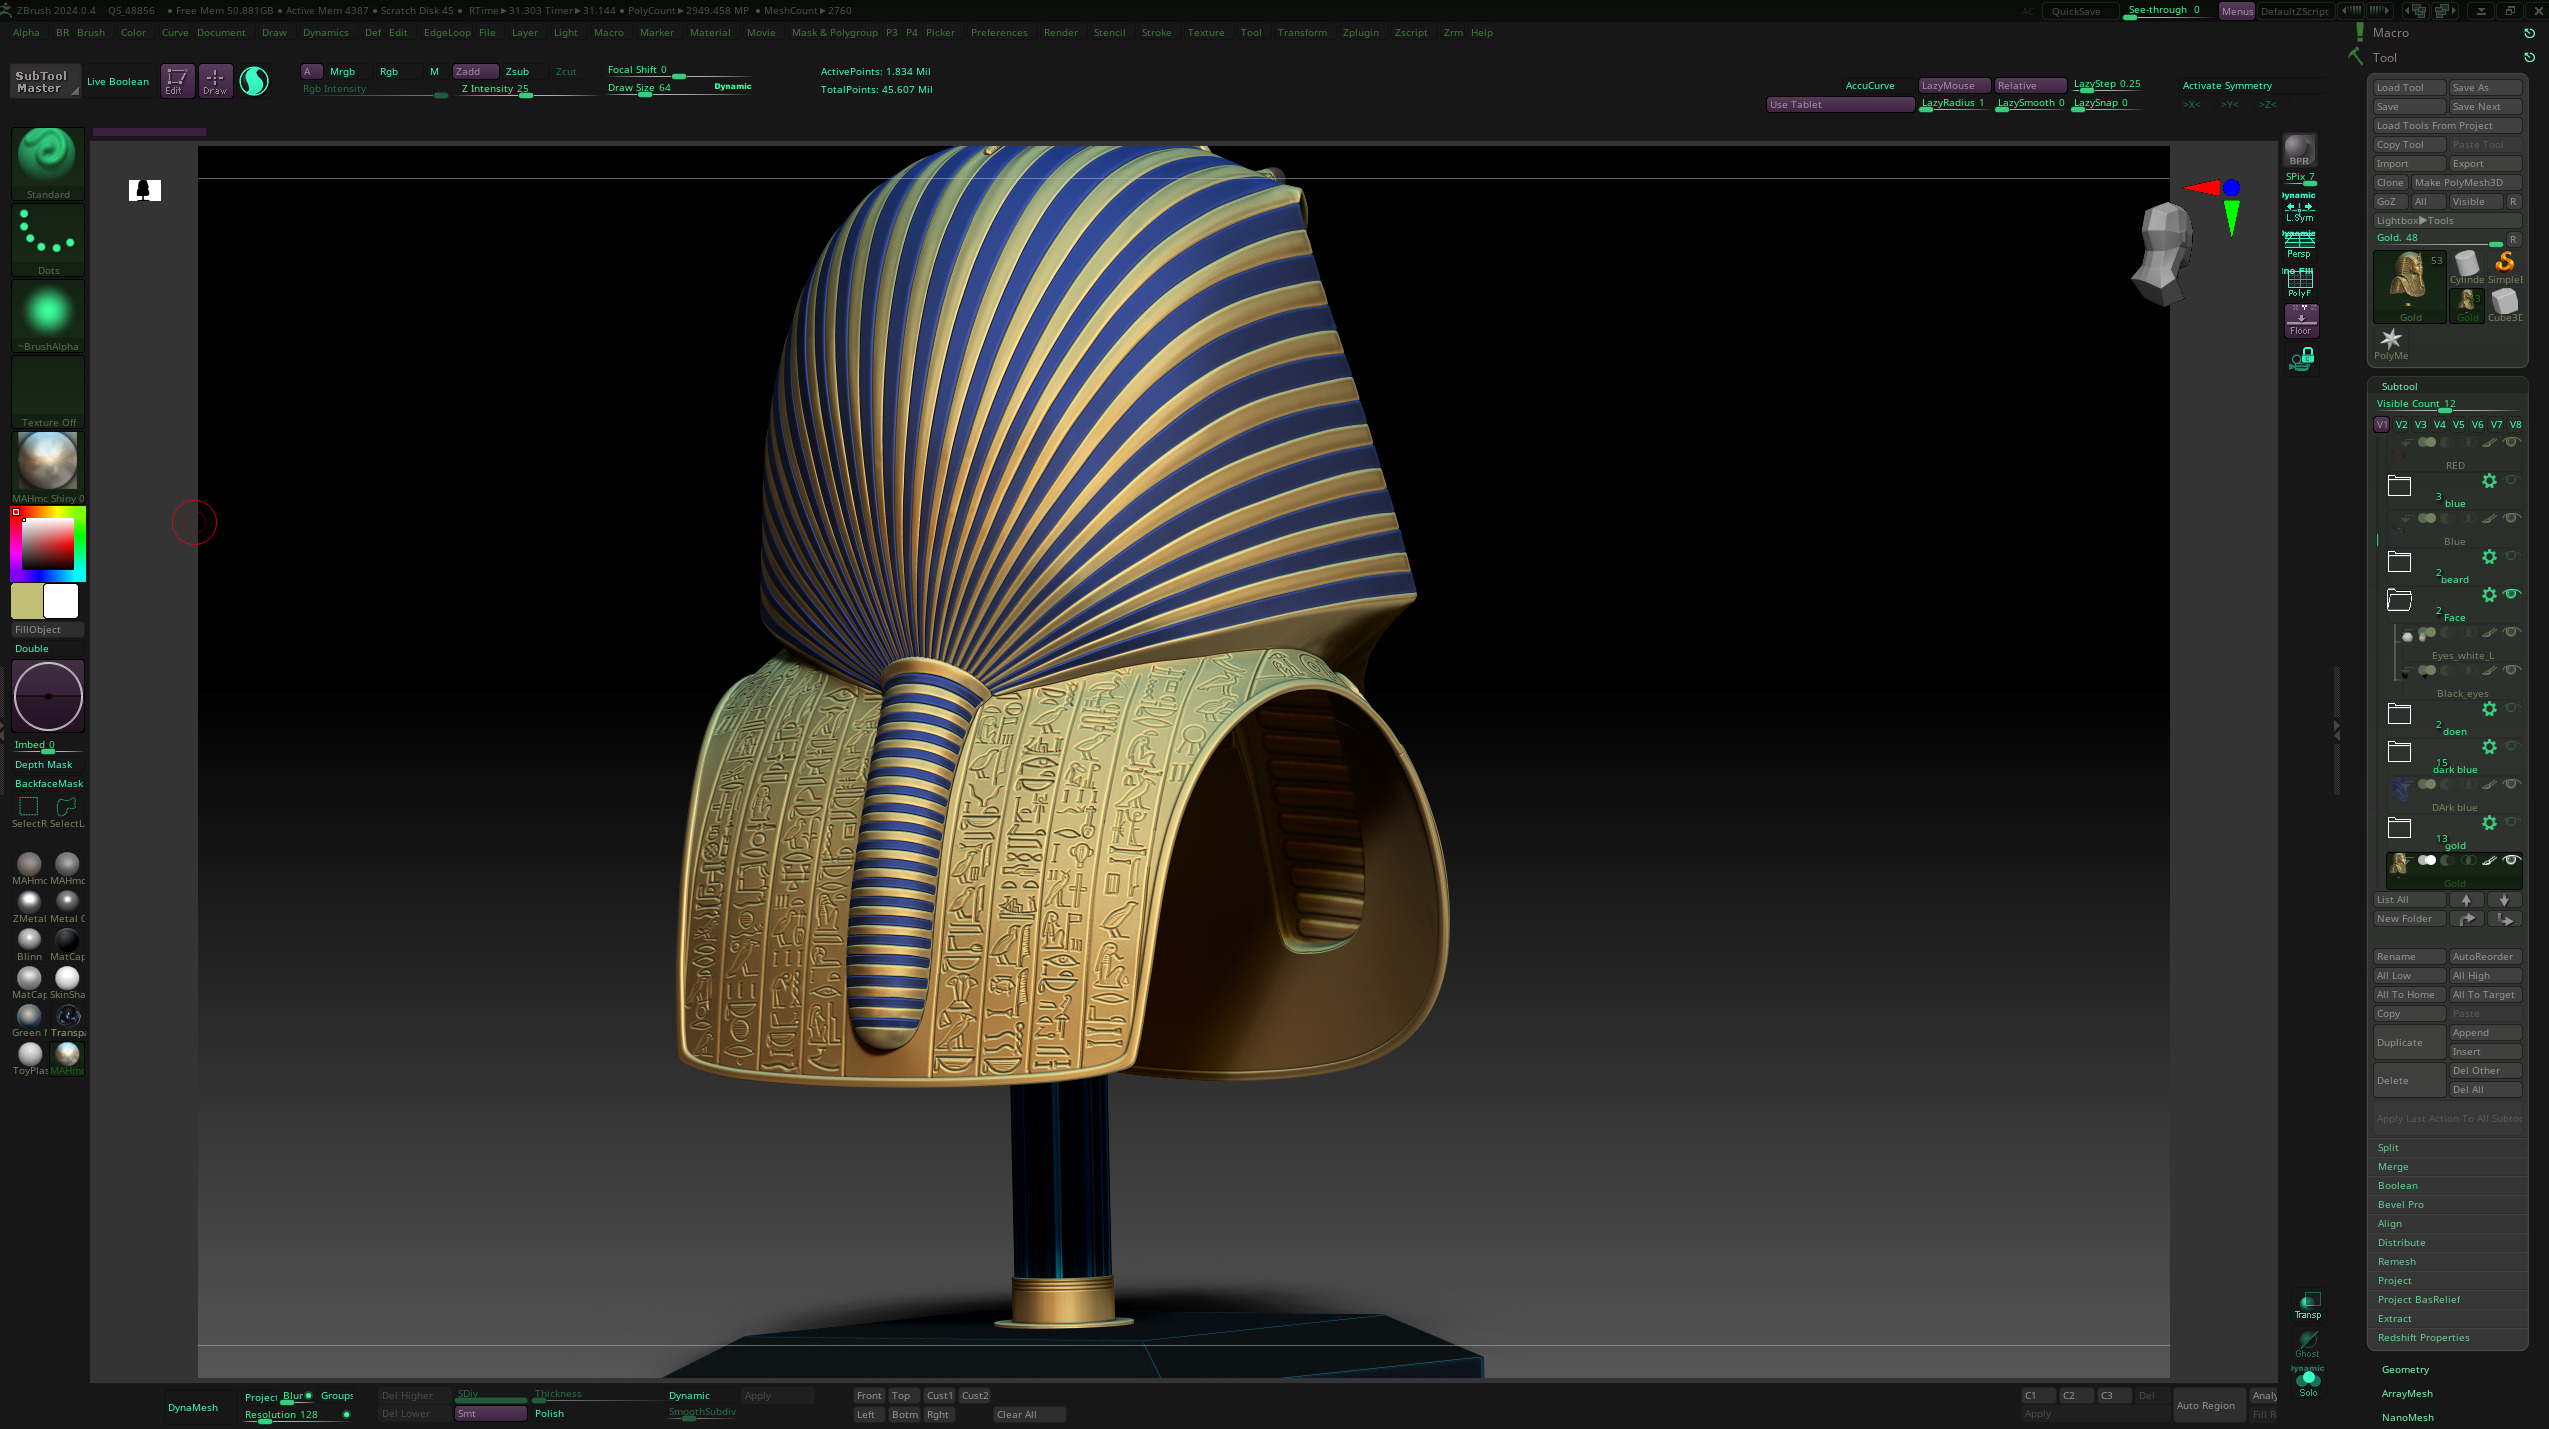Open the Material menu
The image size is (2549, 1429).
(x=710, y=33)
